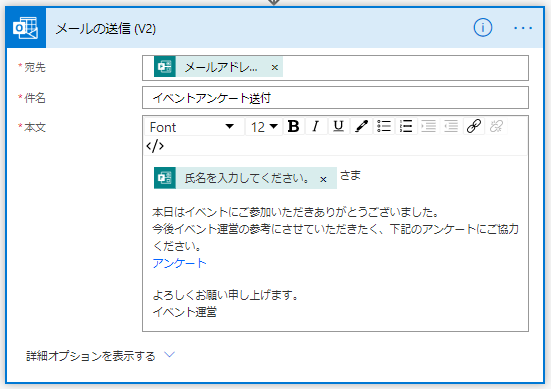551x389 pixels.
Task: Click the Outlook connector icon in header
Action: coord(26,28)
